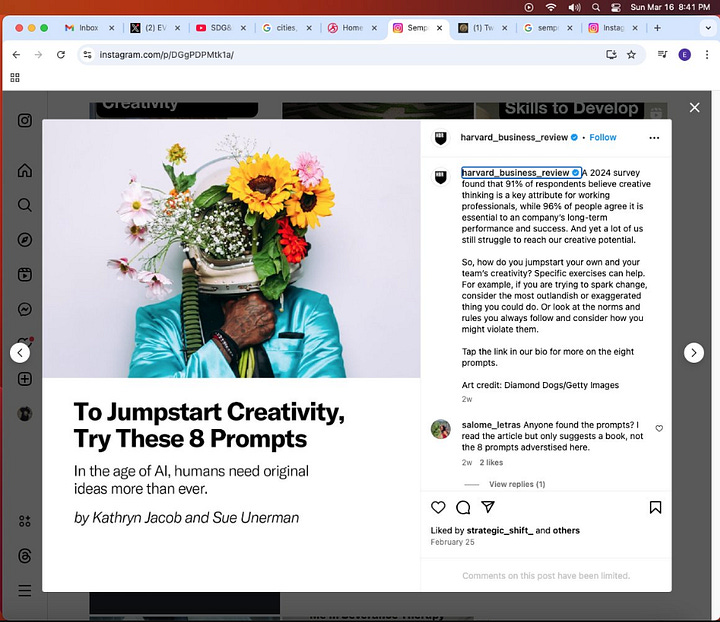The width and height of the screenshot is (720, 622).
Task: Open media controls icon in Chrome toolbar
Action: tap(662, 55)
